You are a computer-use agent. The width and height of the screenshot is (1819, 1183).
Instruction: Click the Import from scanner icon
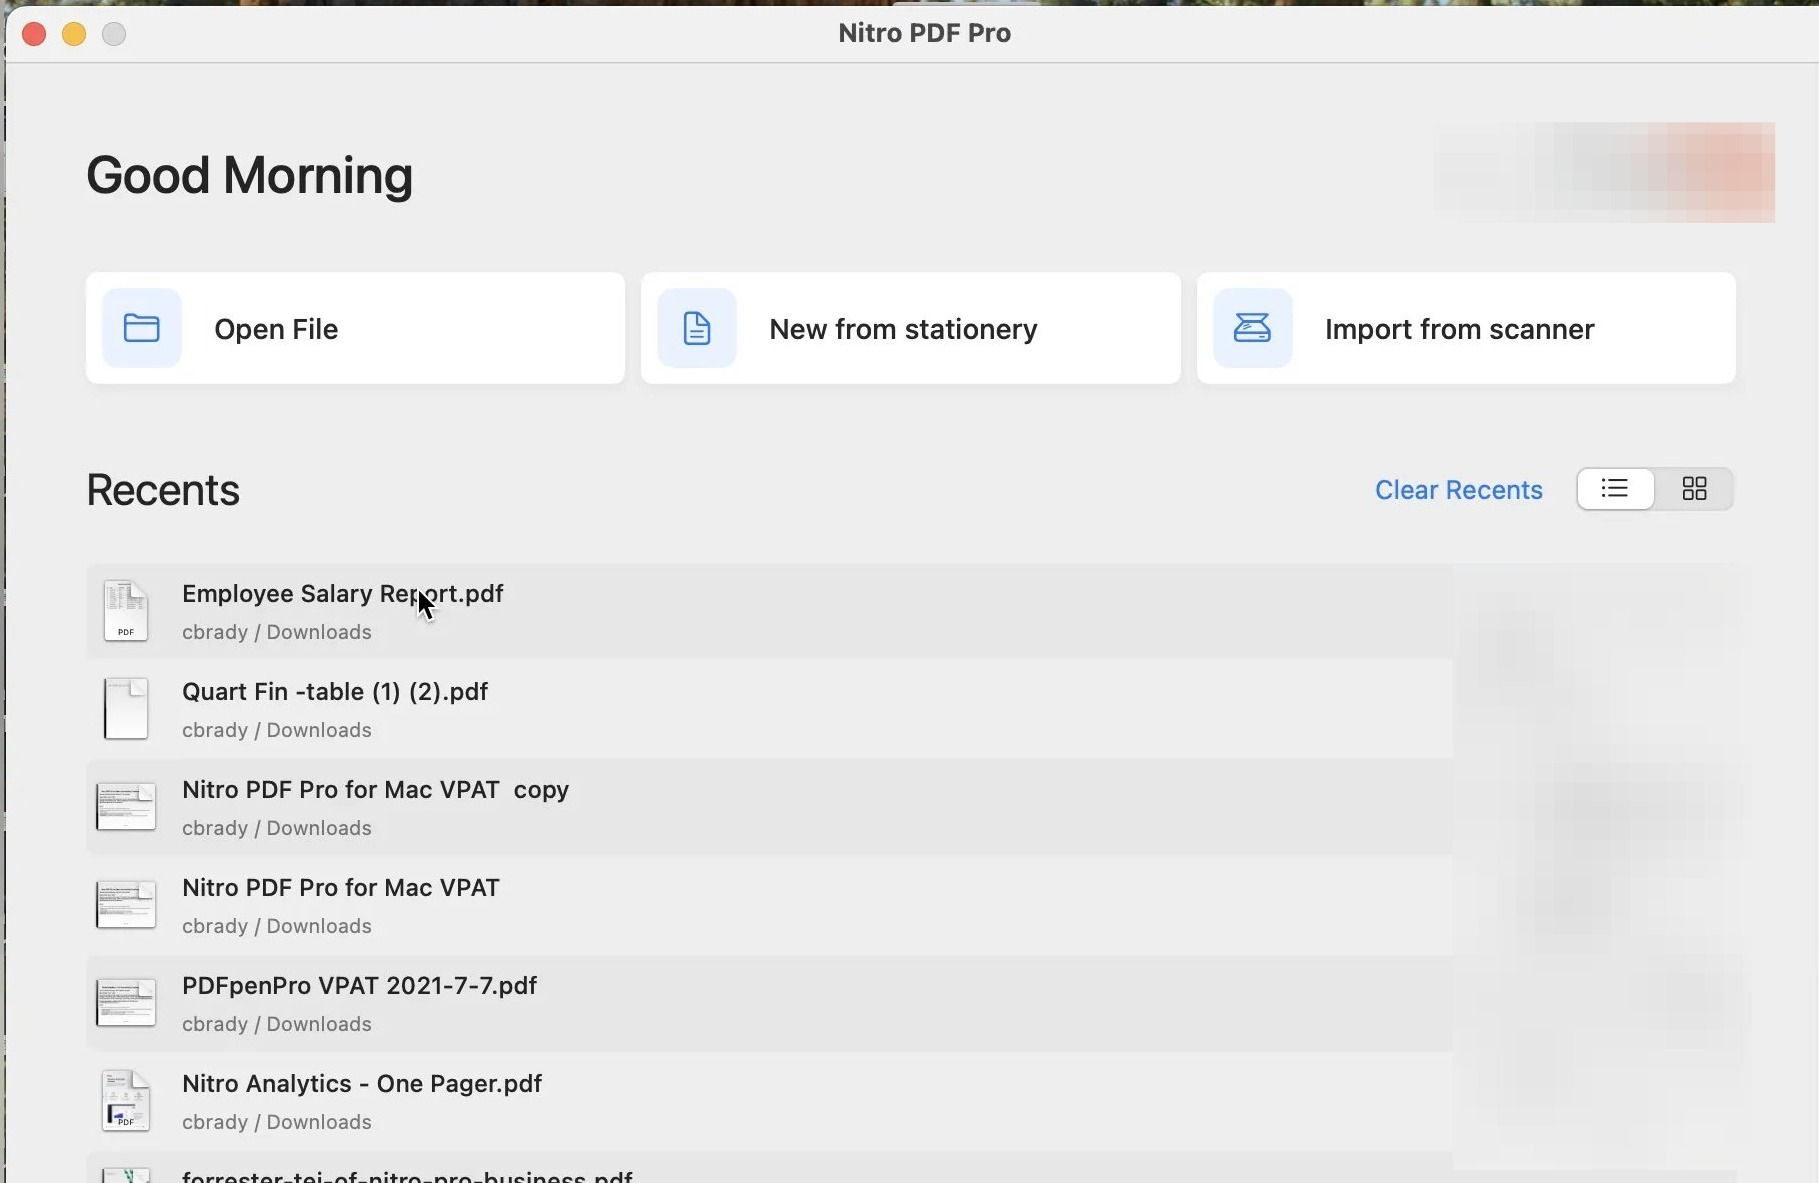(x=1252, y=328)
